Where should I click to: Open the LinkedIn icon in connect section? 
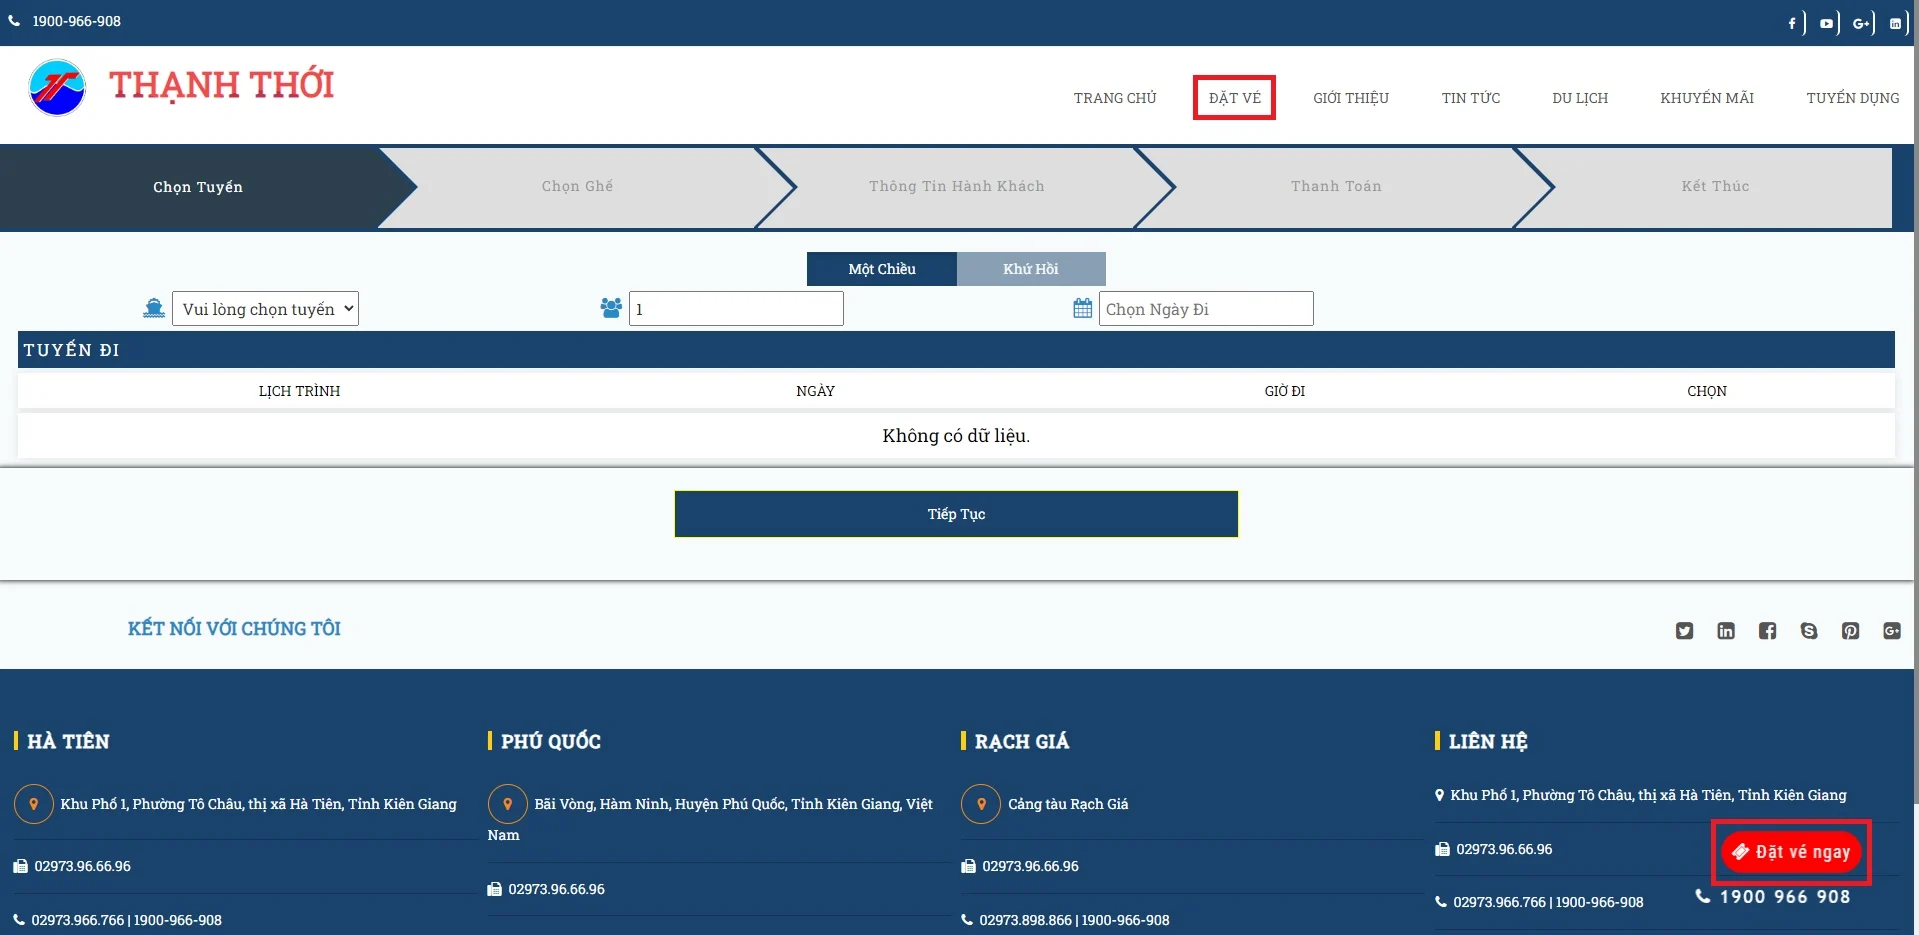[1726, 631]
